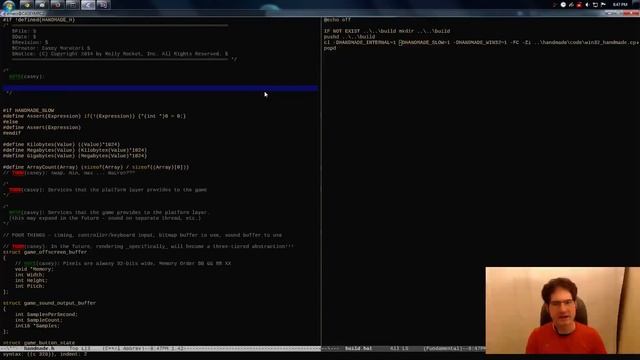Click the 'struct game_sound_output_buffer' line
The height and width of the screenshot is (360, 640).
[x=49, y=303]
